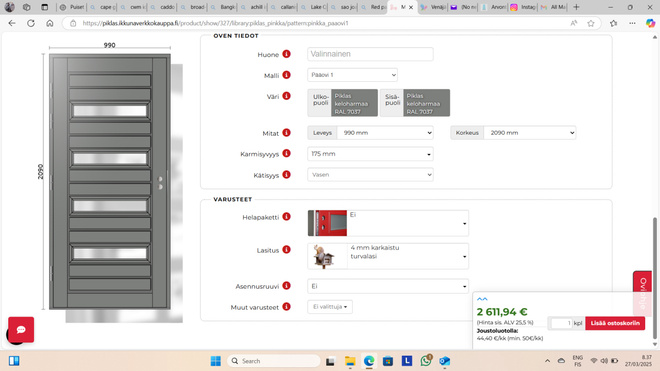The image size is (660, 371).
Task: Click the info icon next to Muut varusteet
Action: pos(287,307)
